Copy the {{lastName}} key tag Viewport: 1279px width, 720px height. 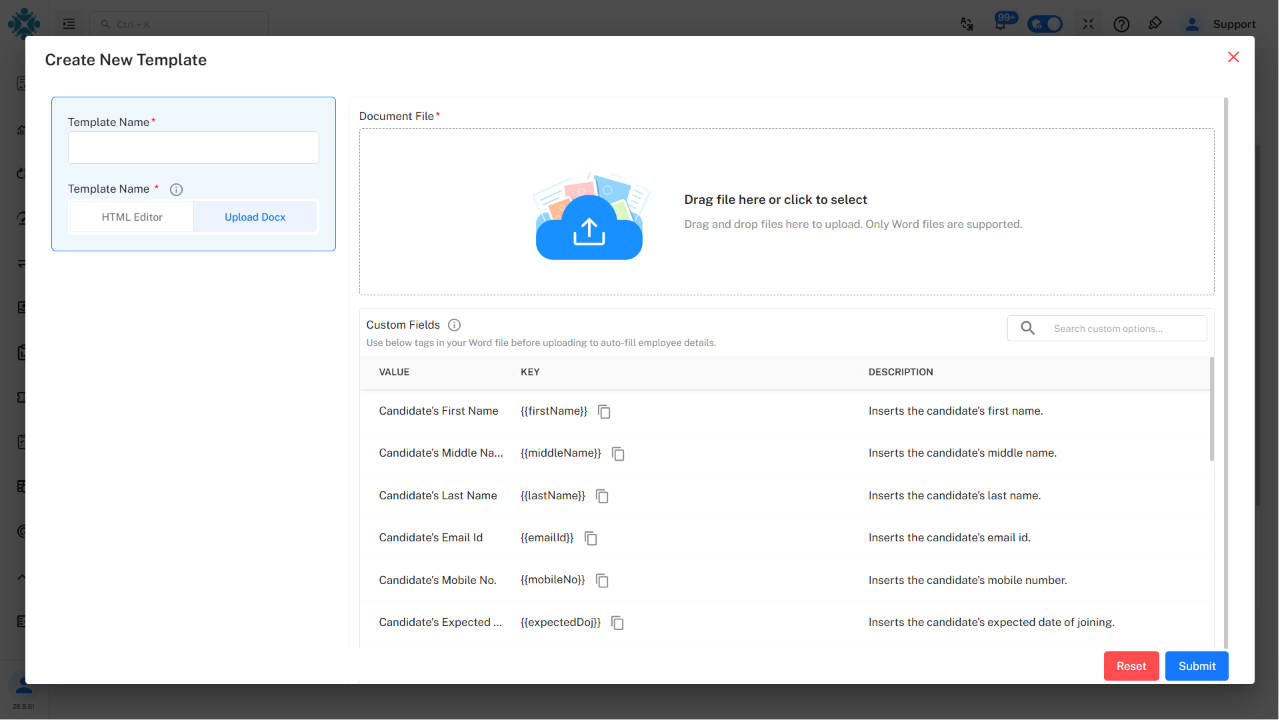coord(602,496)
